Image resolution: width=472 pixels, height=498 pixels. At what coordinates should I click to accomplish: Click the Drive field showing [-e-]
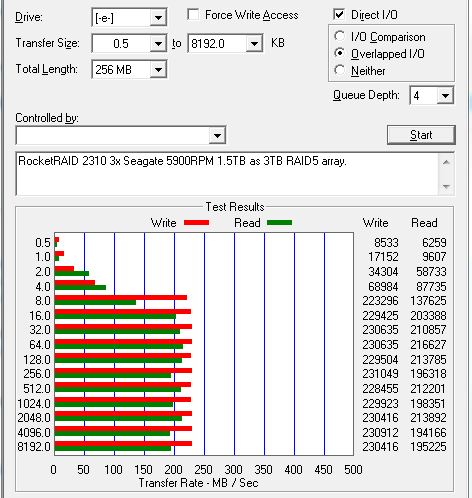121,17
